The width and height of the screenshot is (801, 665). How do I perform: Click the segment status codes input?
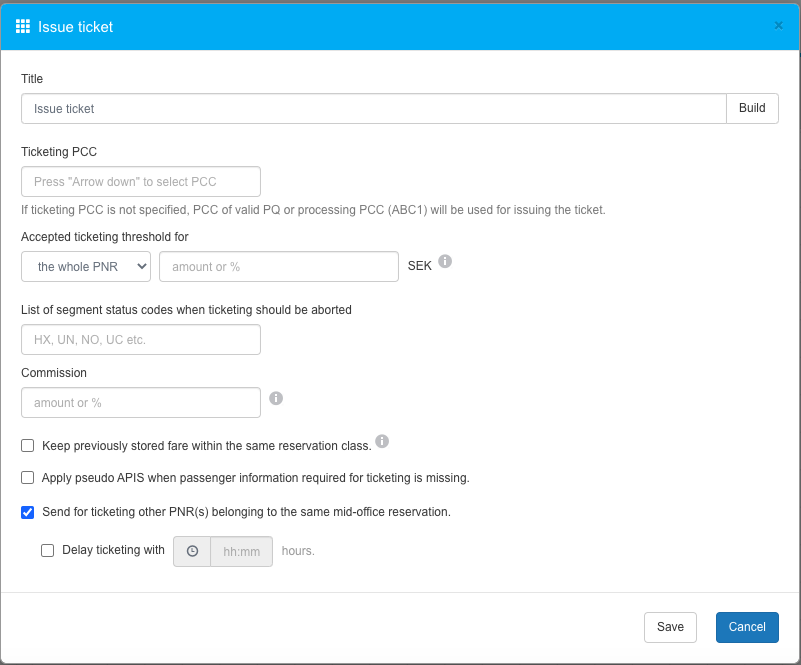click(x=141, y=340)
